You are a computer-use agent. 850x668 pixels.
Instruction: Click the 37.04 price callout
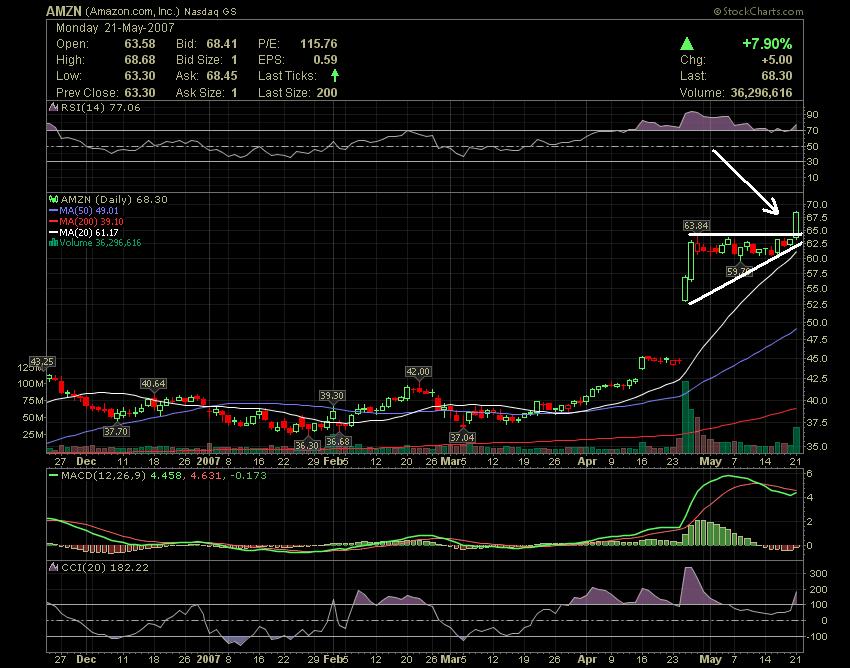coord(462,437)
